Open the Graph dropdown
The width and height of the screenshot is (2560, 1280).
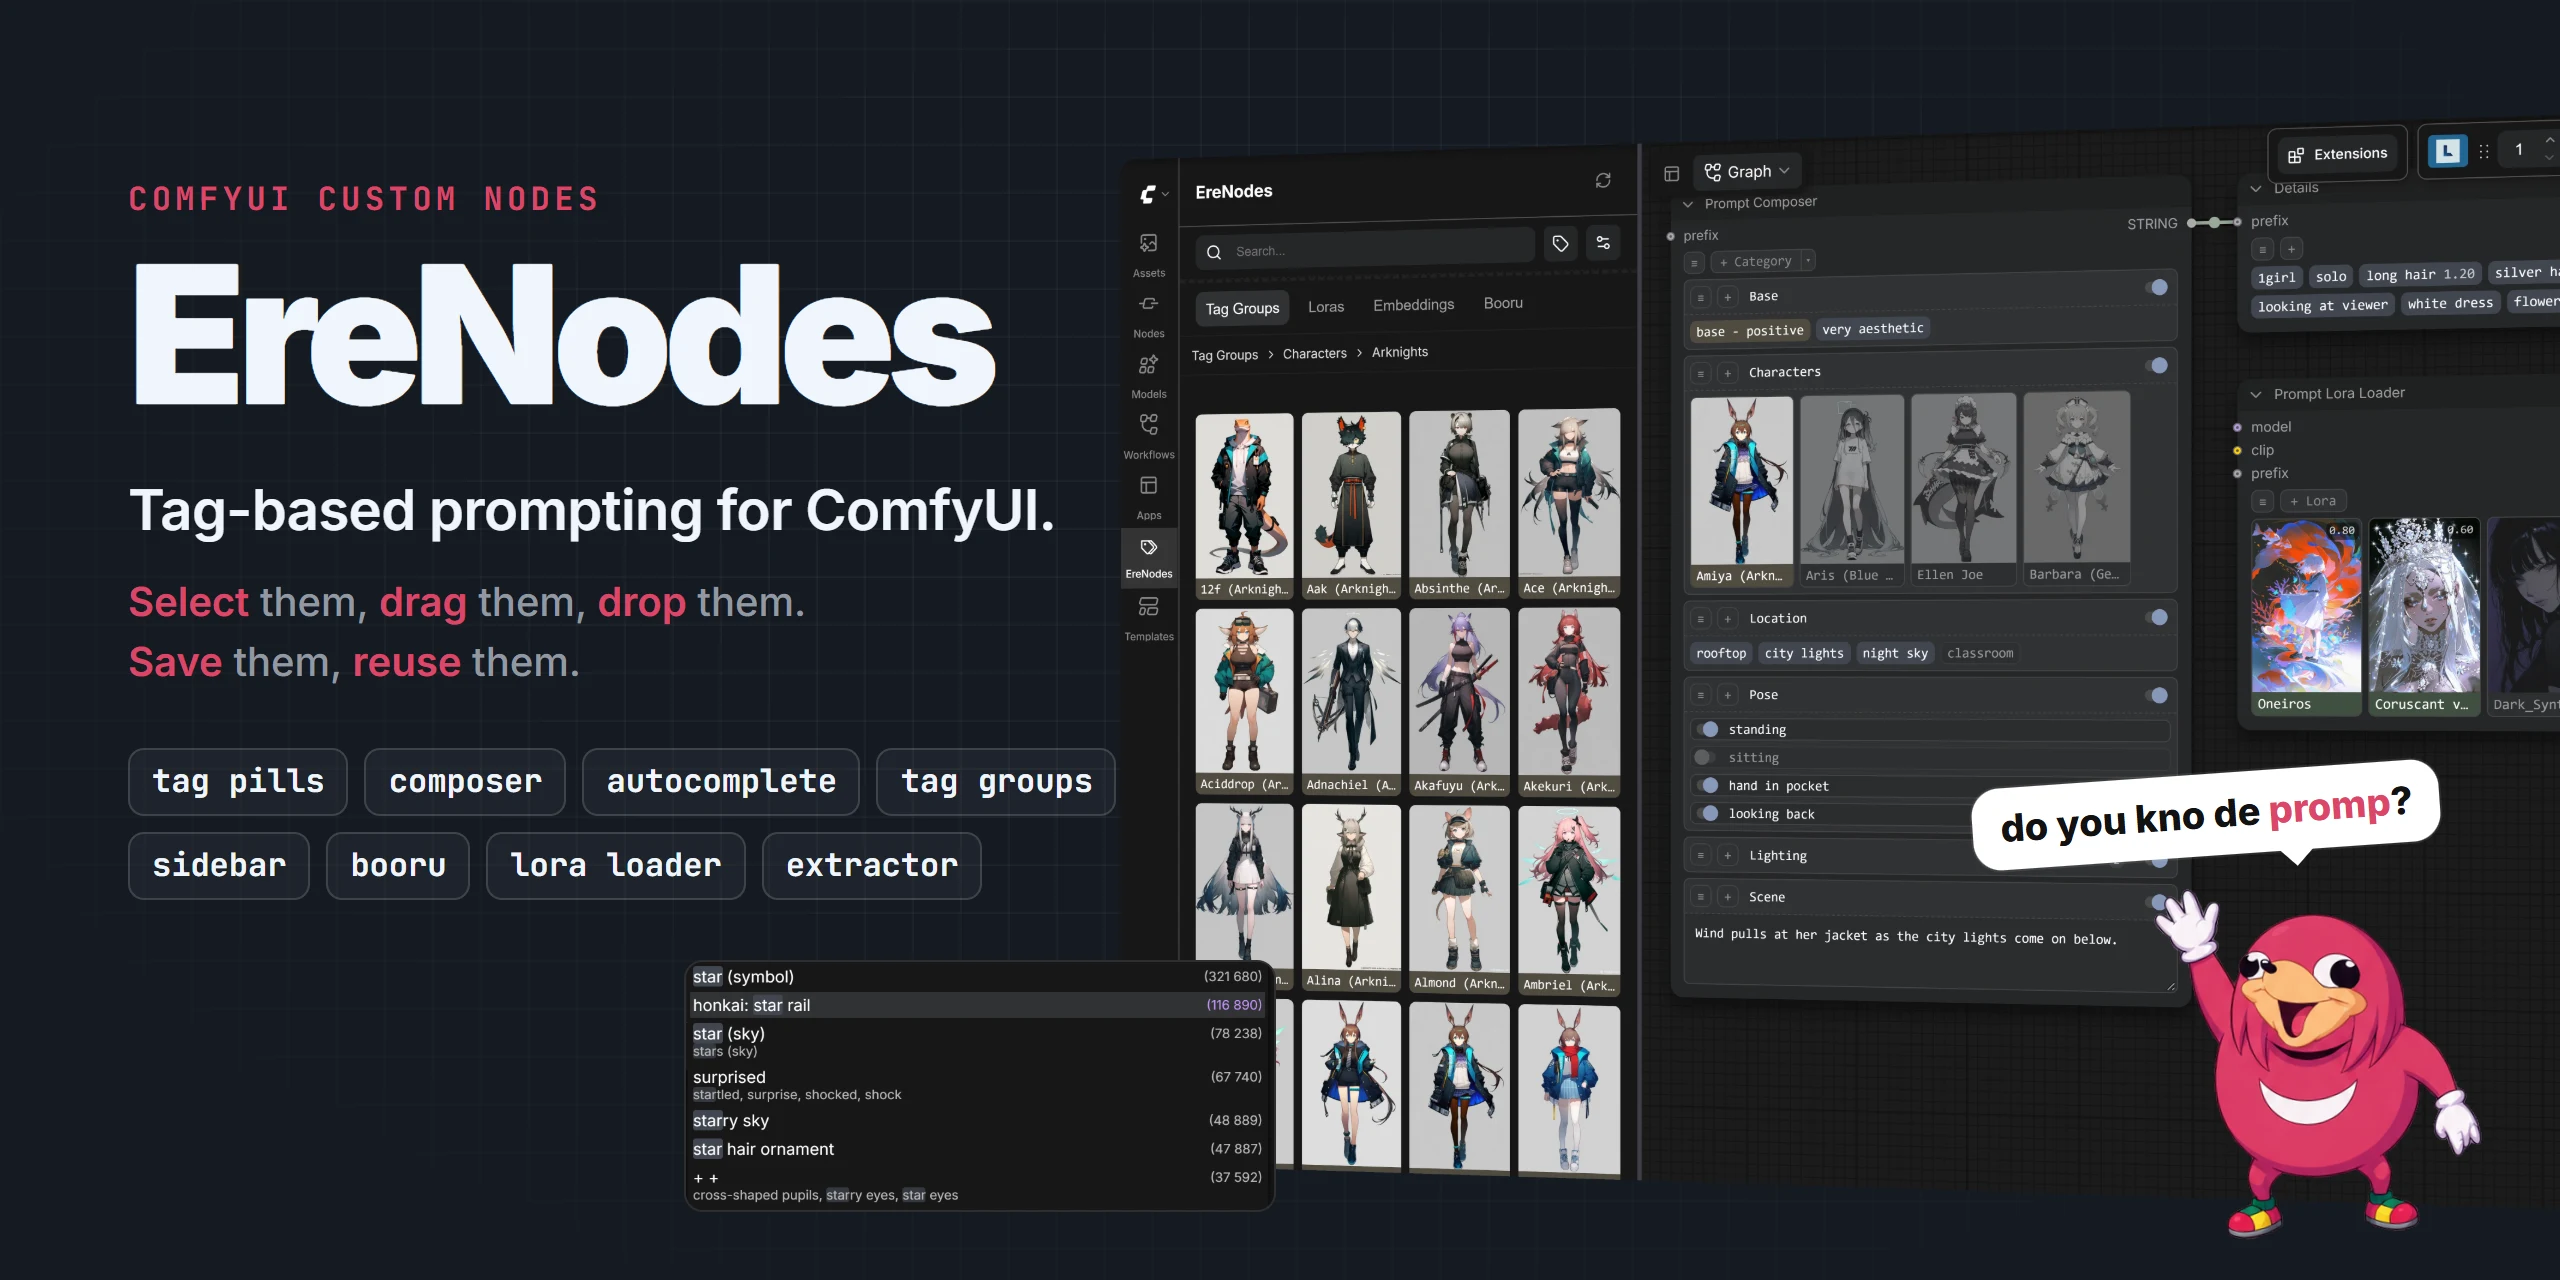point(1747,172)
